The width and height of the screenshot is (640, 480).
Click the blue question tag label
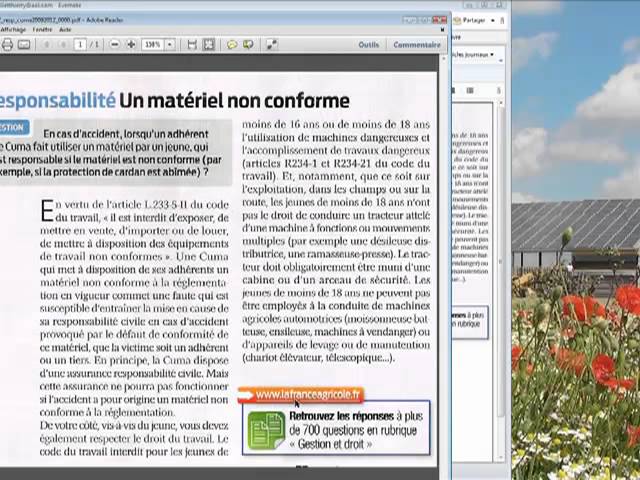[14, 127]
